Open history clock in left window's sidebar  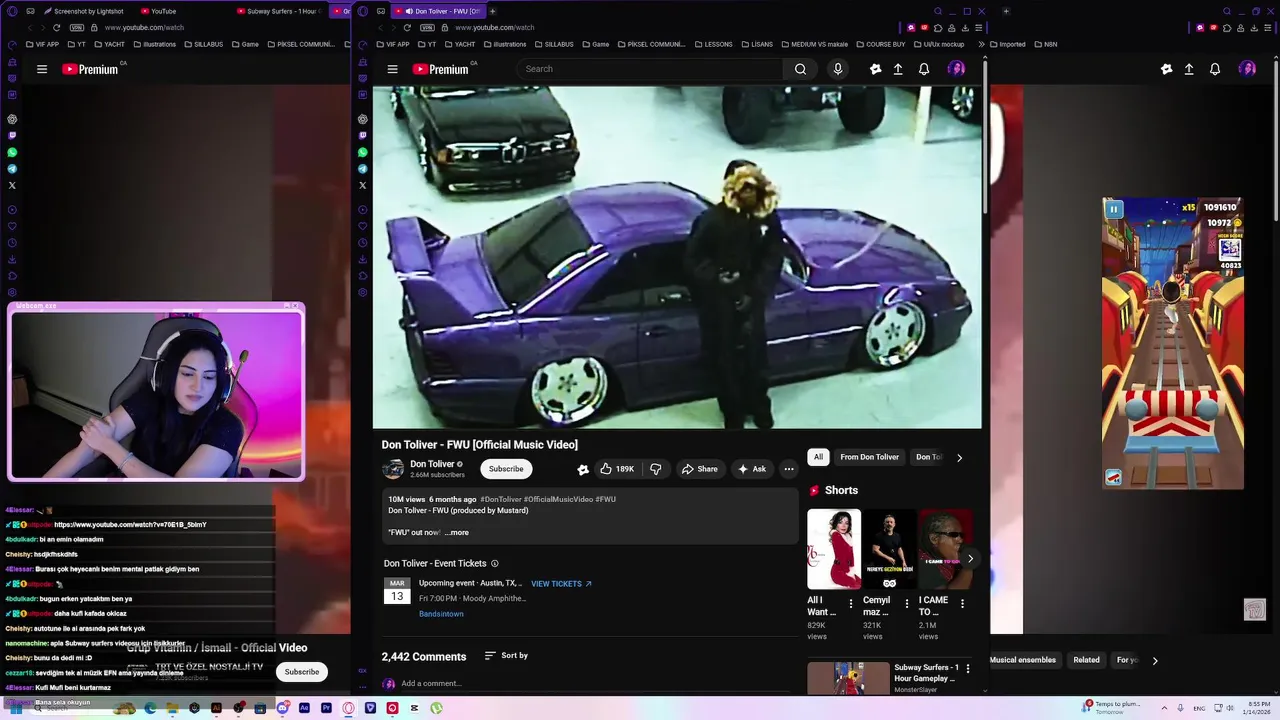(x=12, y=242)
